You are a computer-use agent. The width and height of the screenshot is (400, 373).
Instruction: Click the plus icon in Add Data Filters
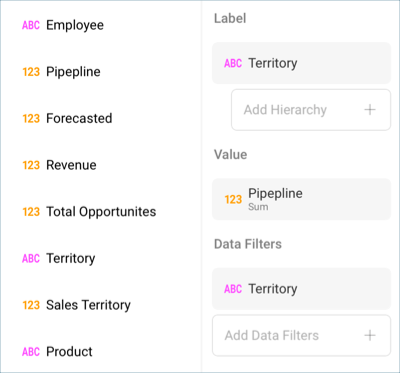point(370,335)
